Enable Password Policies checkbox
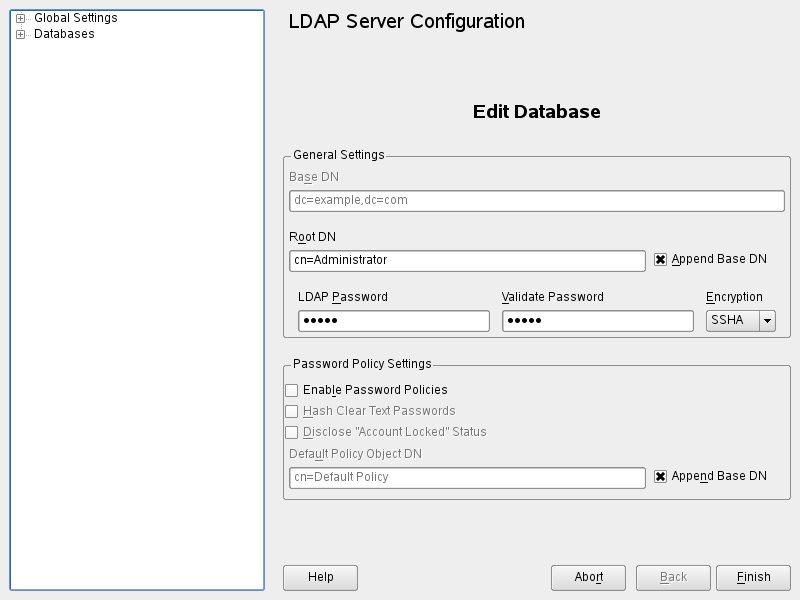Image resolution: width=800 pixels, height=600 pixels. coord(292,390)
